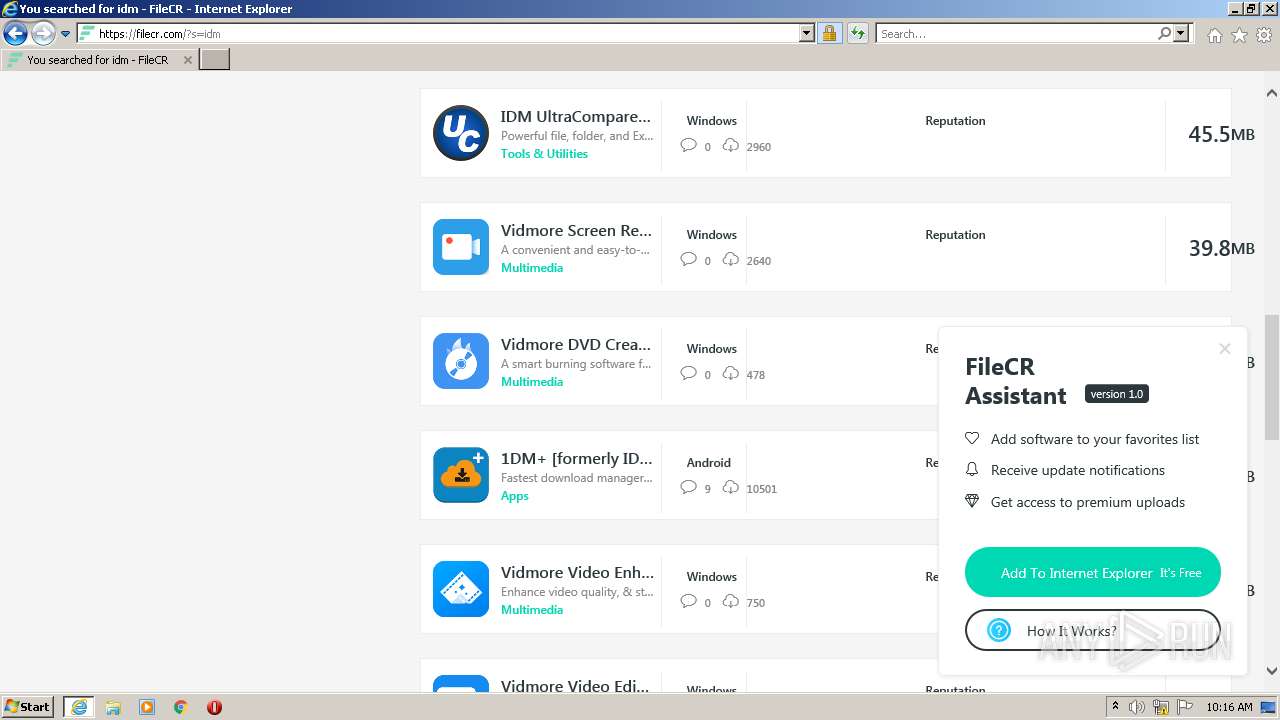
Task: Open the Multimedia category under Vidmore Screen Recorder
Action: tap(532, 267)
